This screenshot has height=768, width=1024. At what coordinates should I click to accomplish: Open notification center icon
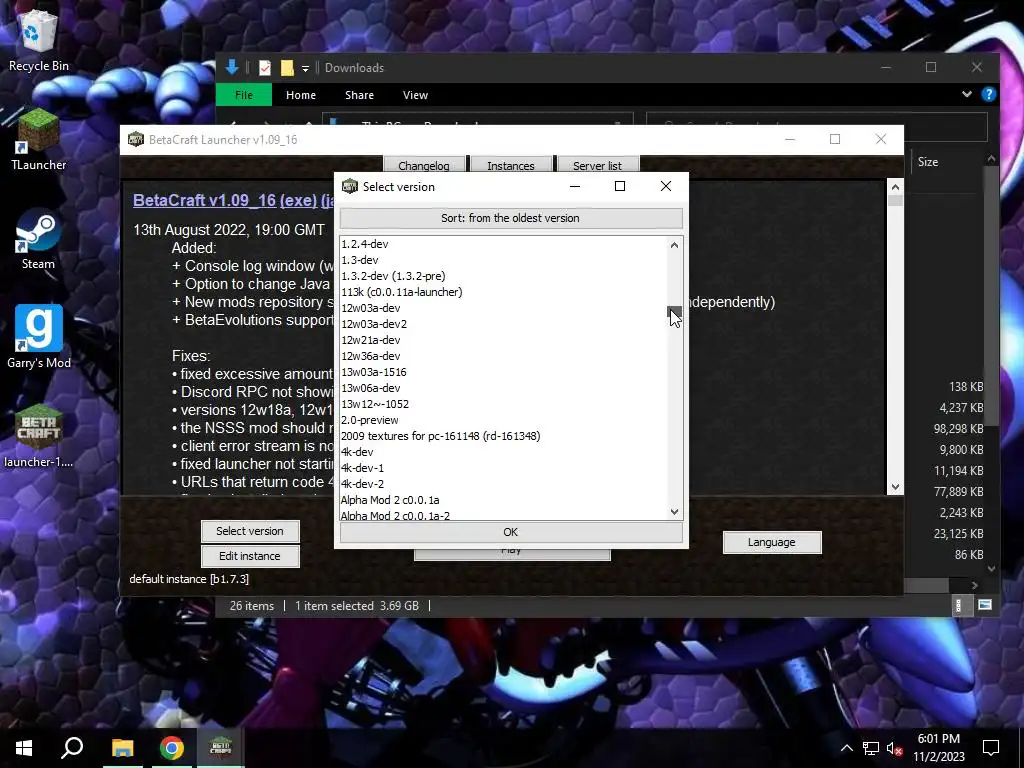(x=991, y=748)
